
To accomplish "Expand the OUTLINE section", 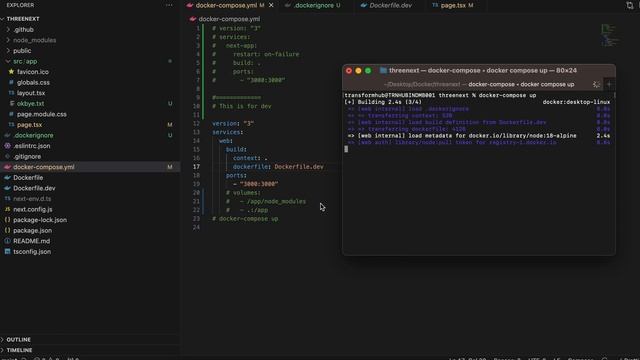I will 18,340.
